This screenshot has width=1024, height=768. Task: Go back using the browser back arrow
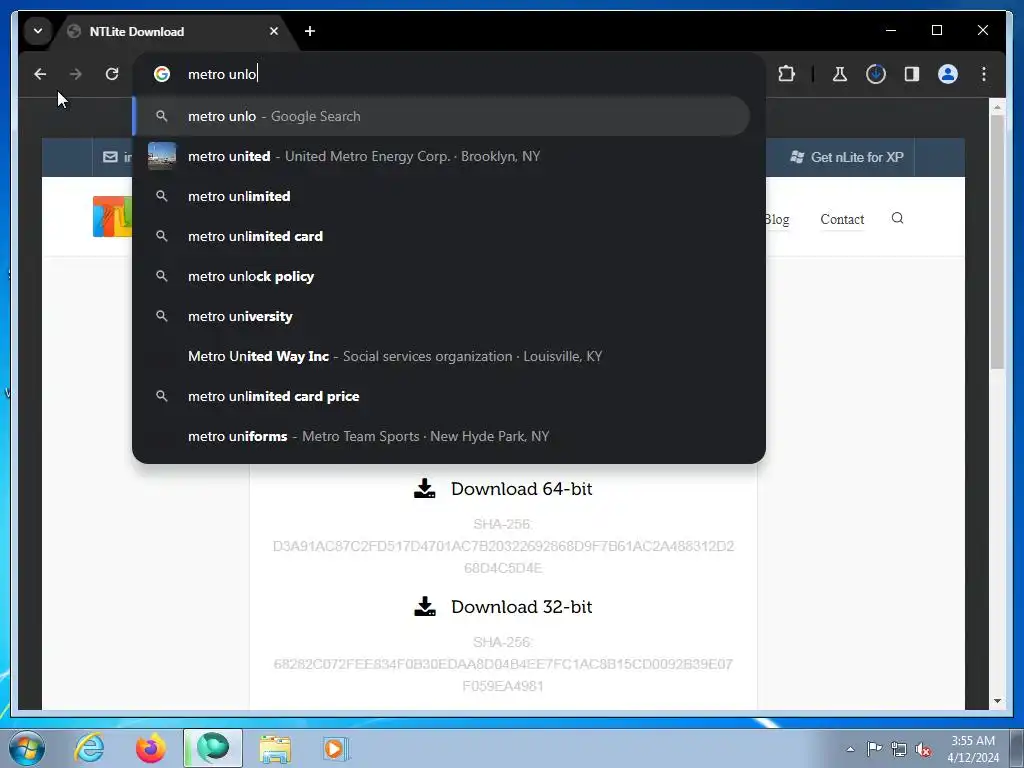[40, 74]
